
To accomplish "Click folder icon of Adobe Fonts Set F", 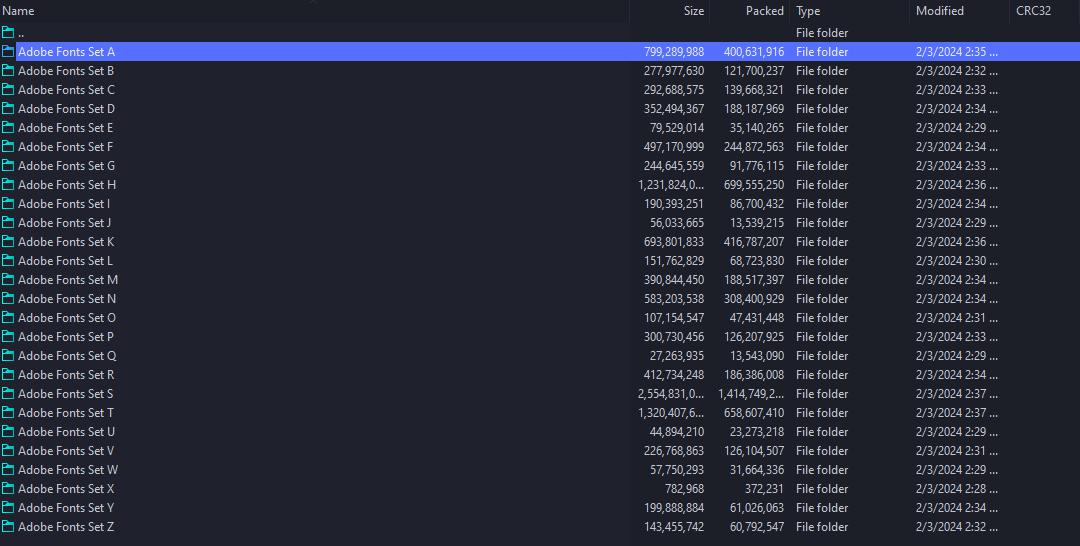I will [x=8, y=147].
